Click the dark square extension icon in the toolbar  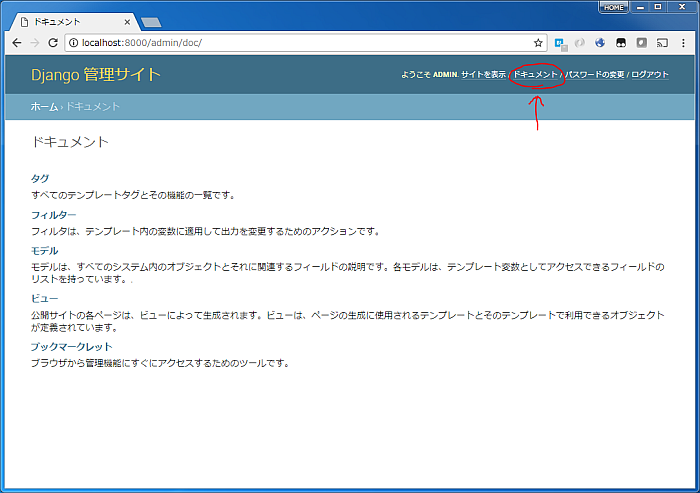[621, 43]
